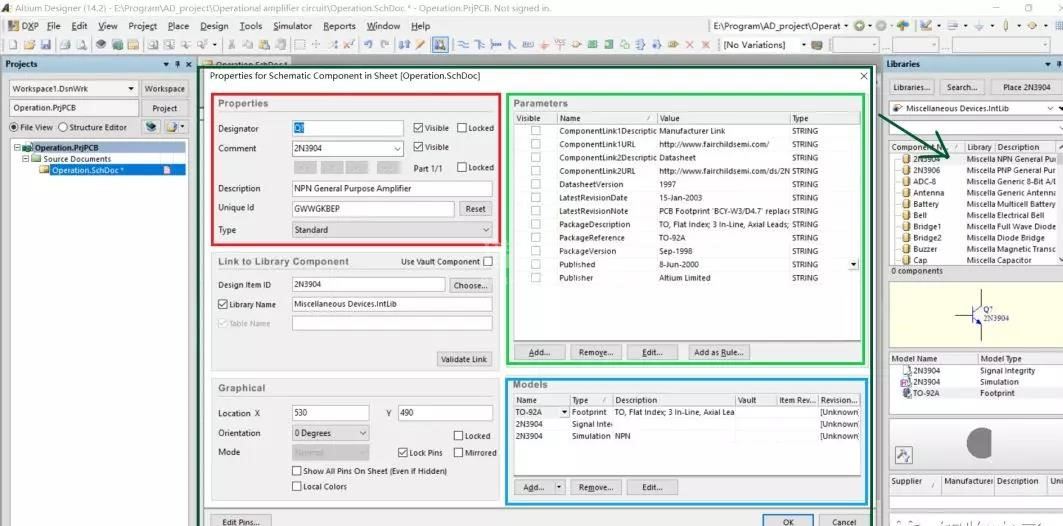
Task: Click the Cut scissors icon in toolbar
Action: click(232, 45)
